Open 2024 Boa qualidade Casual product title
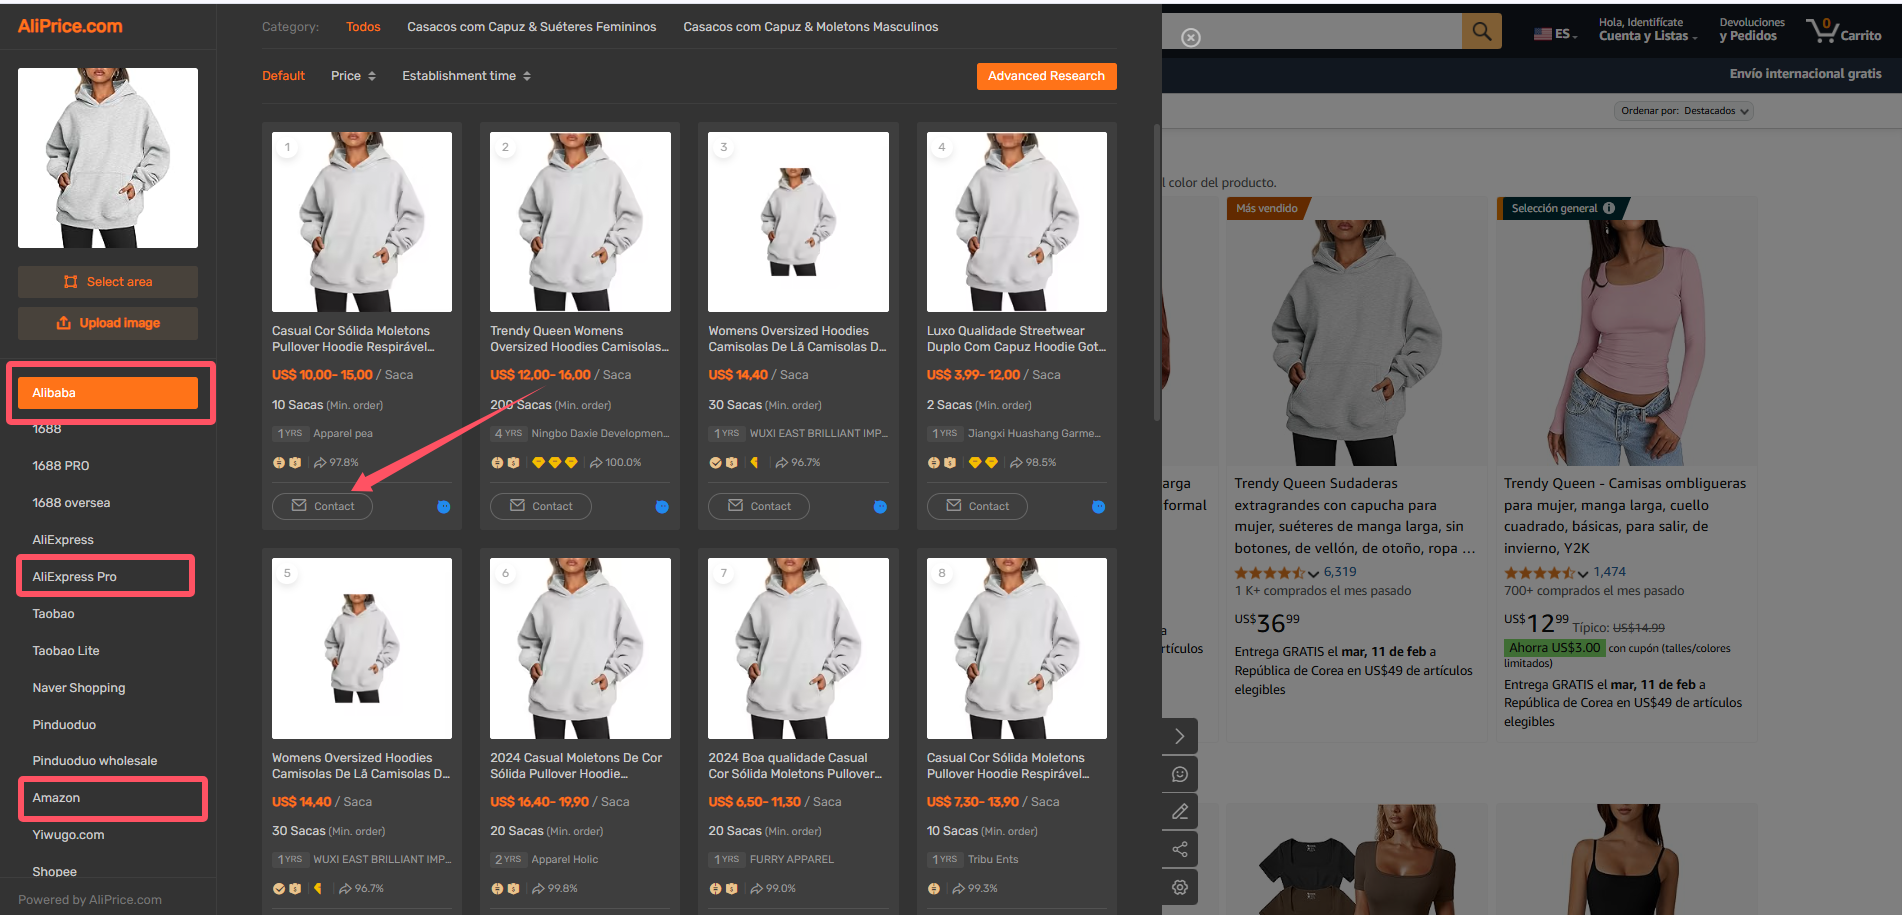This screenshot has height=915, width=1902. (x=795, y=766)
